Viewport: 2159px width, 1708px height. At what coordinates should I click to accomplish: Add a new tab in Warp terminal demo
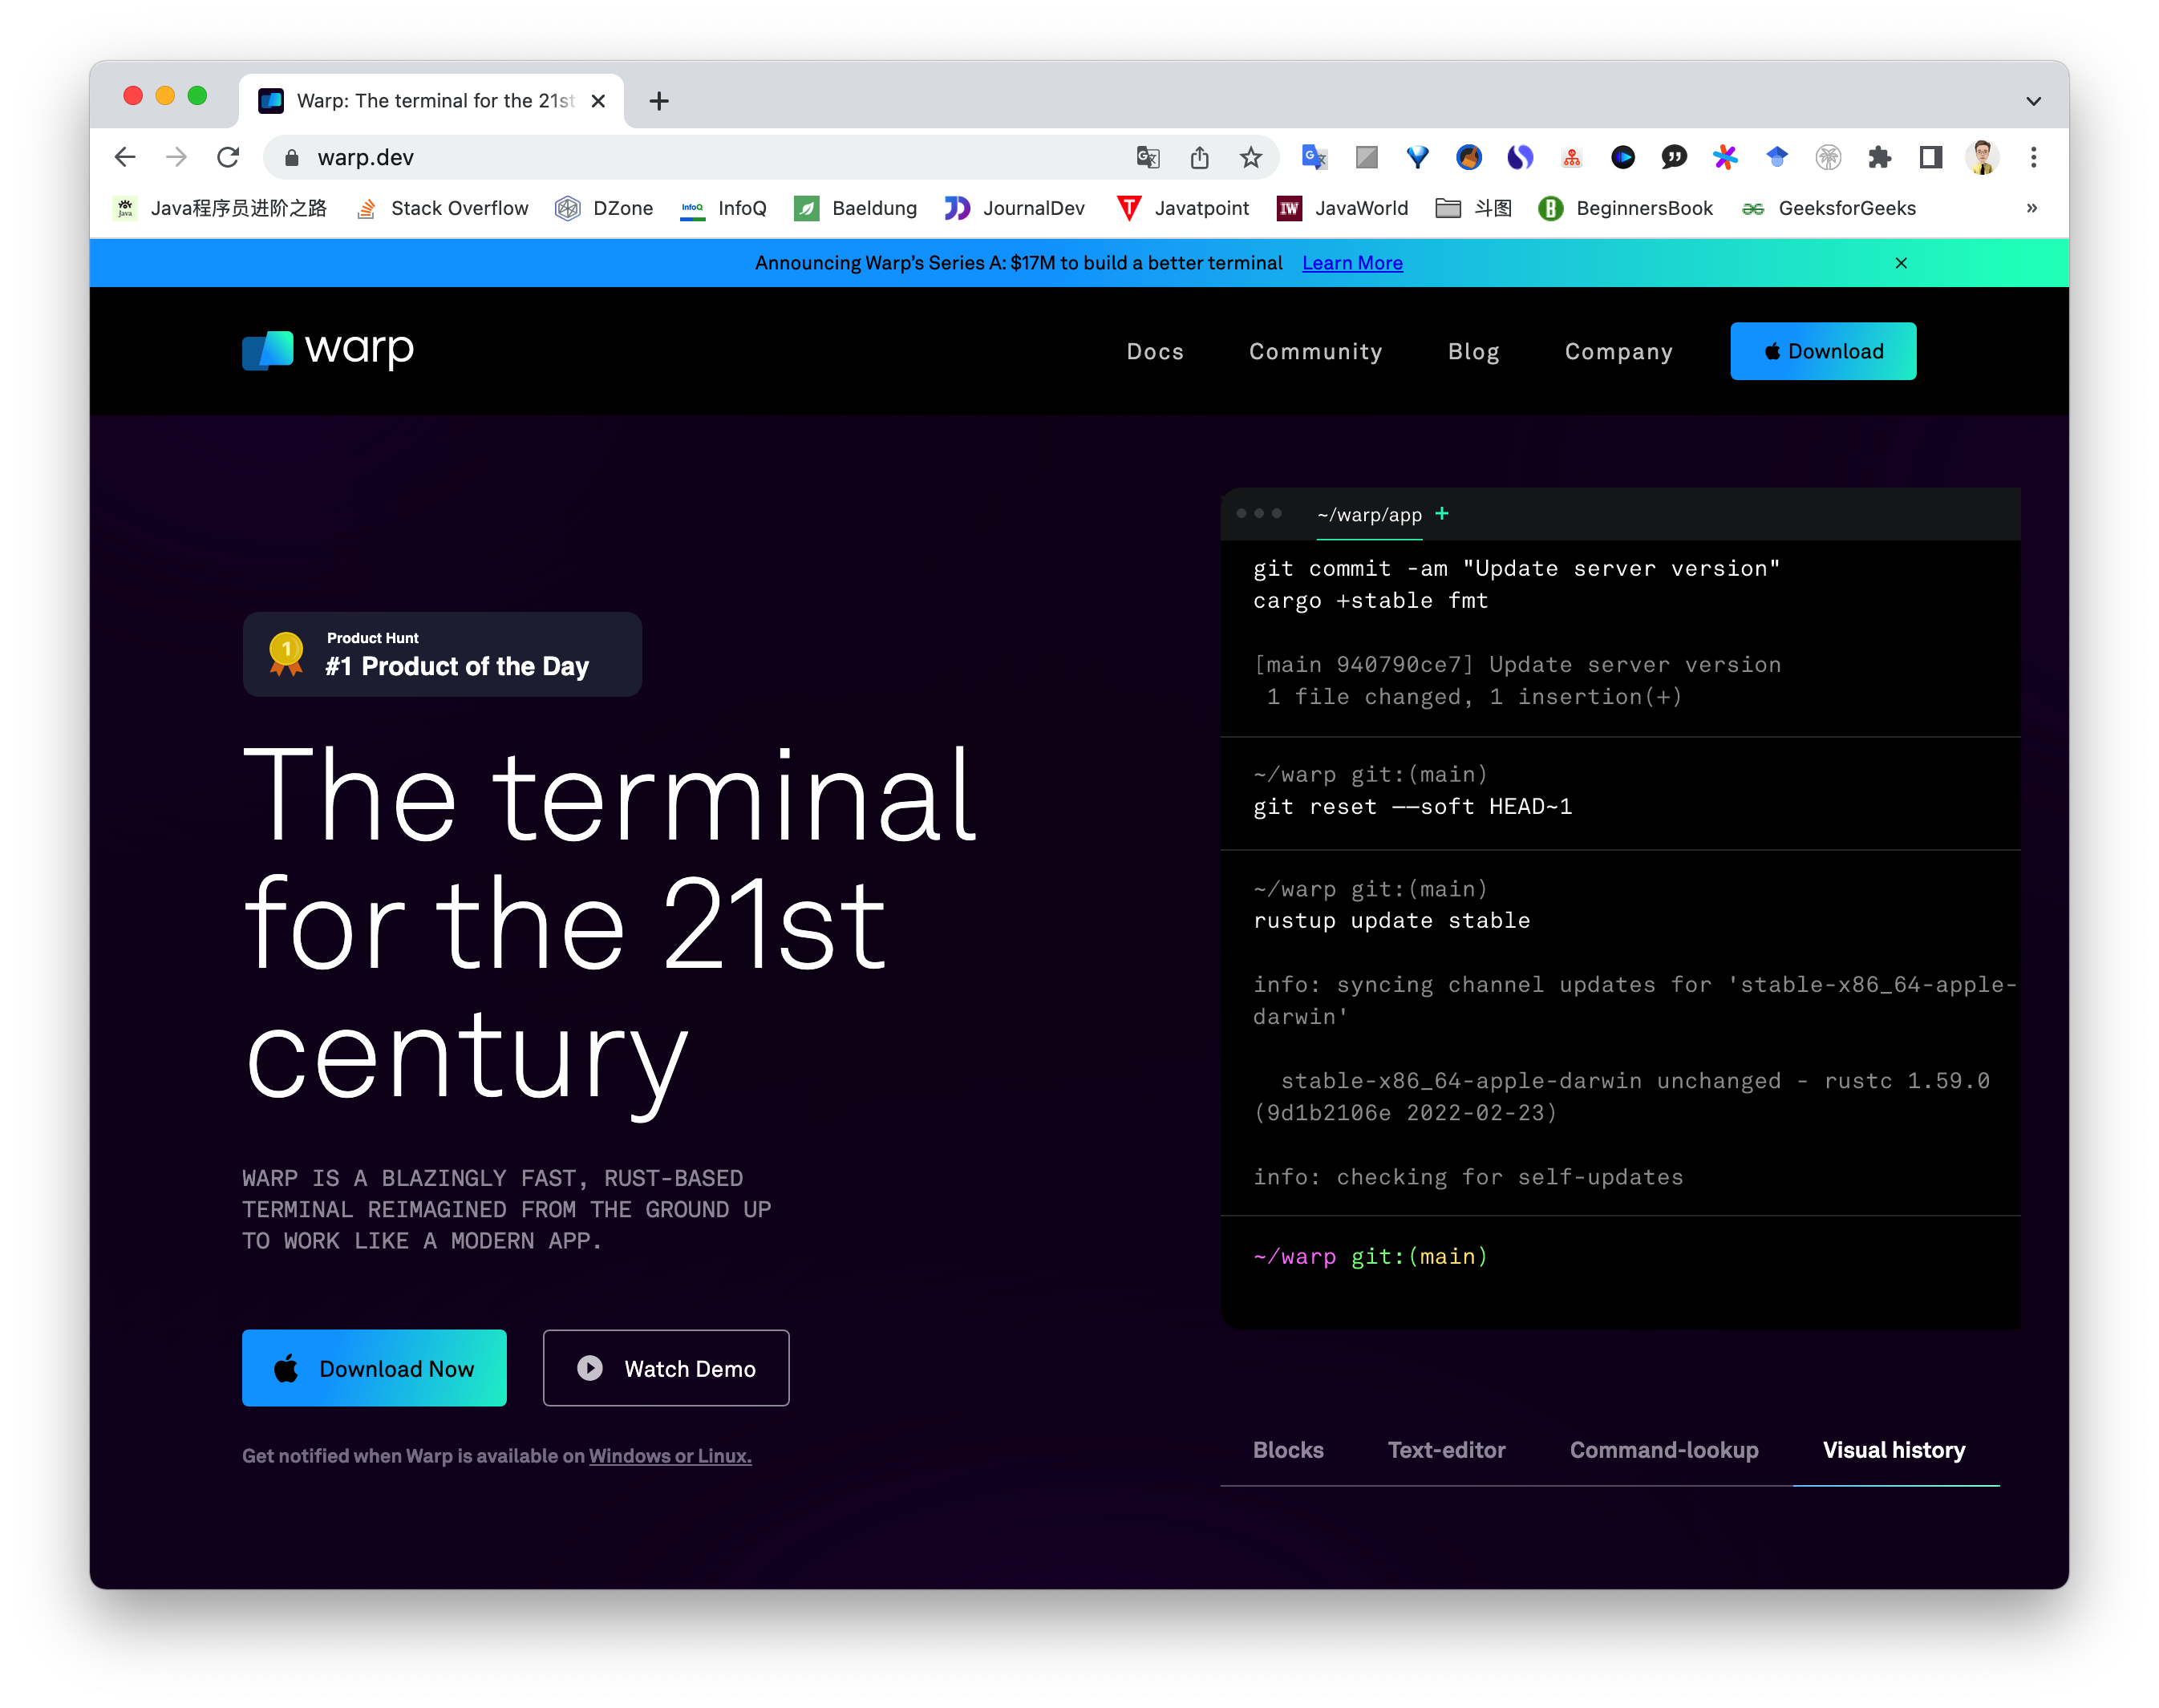[1442, 513]
